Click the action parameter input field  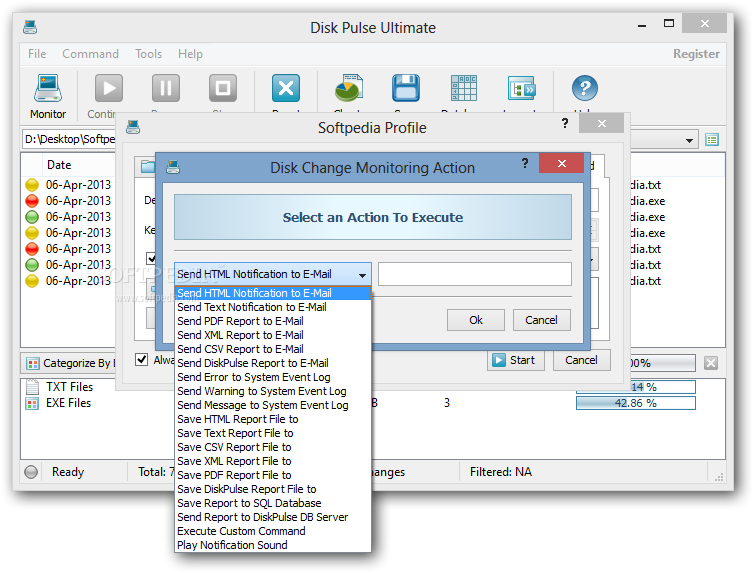coord(475,274)
